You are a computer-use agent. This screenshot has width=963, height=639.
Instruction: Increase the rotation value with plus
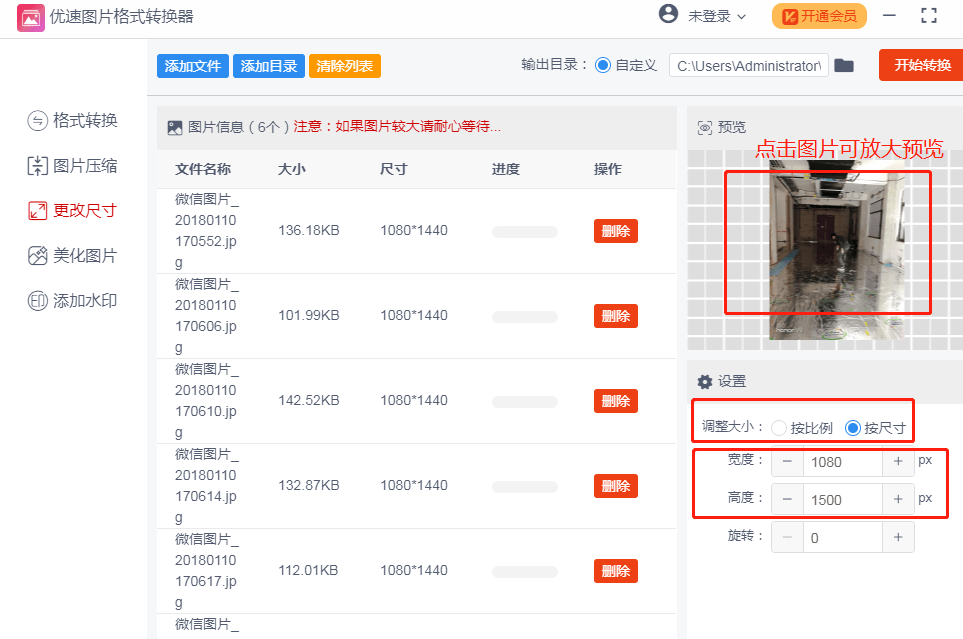point(898,538)
